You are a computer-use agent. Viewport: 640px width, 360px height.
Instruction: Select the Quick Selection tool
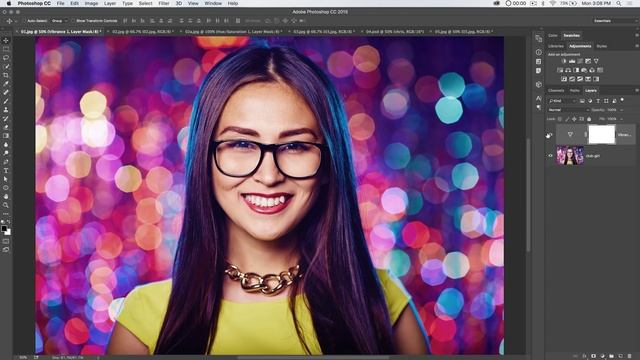6,66
